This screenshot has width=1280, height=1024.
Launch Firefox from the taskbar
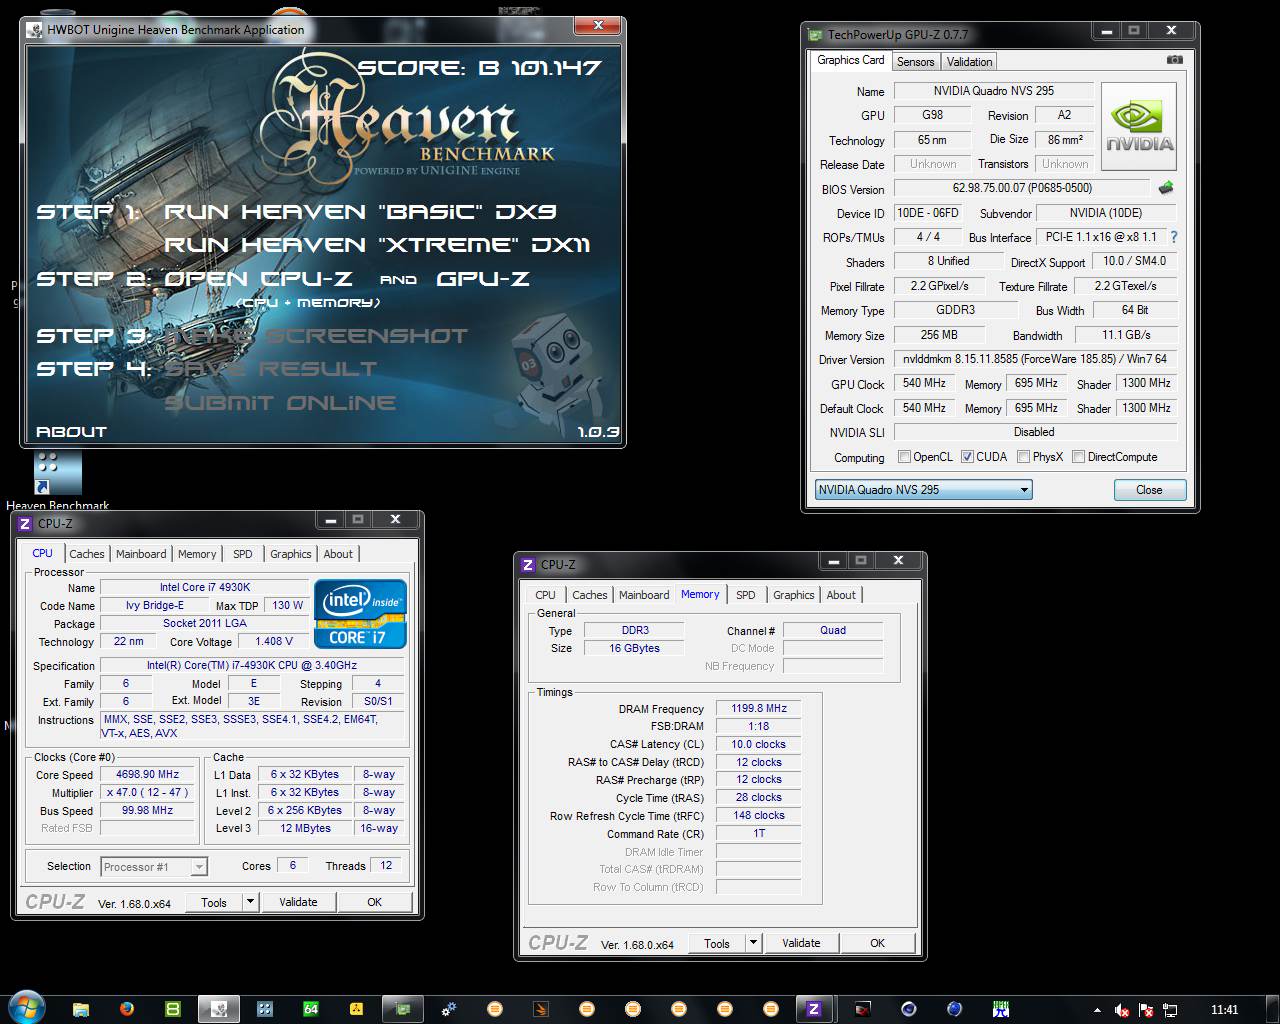pyautogui.click(x=127, y=1009)
